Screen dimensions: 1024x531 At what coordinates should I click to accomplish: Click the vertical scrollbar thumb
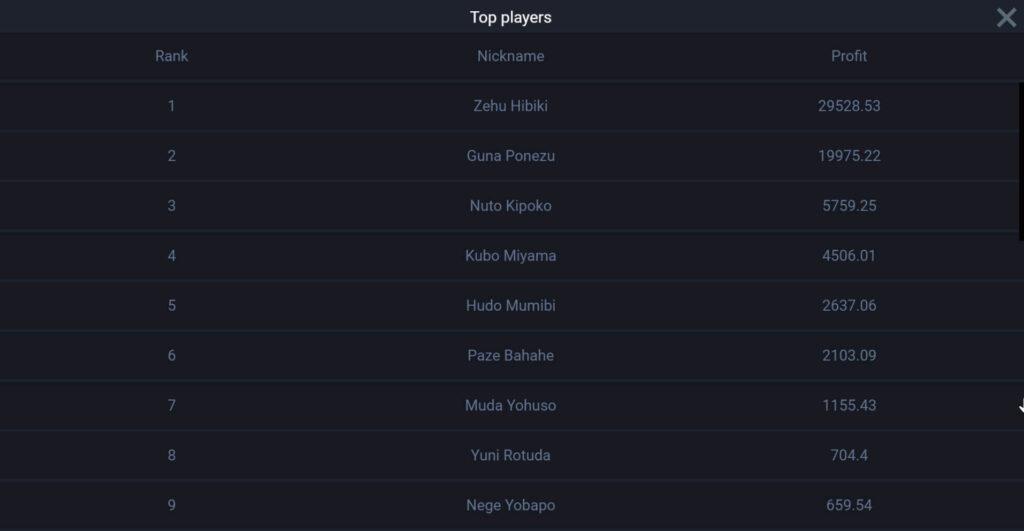click(x=1021, y=161)
